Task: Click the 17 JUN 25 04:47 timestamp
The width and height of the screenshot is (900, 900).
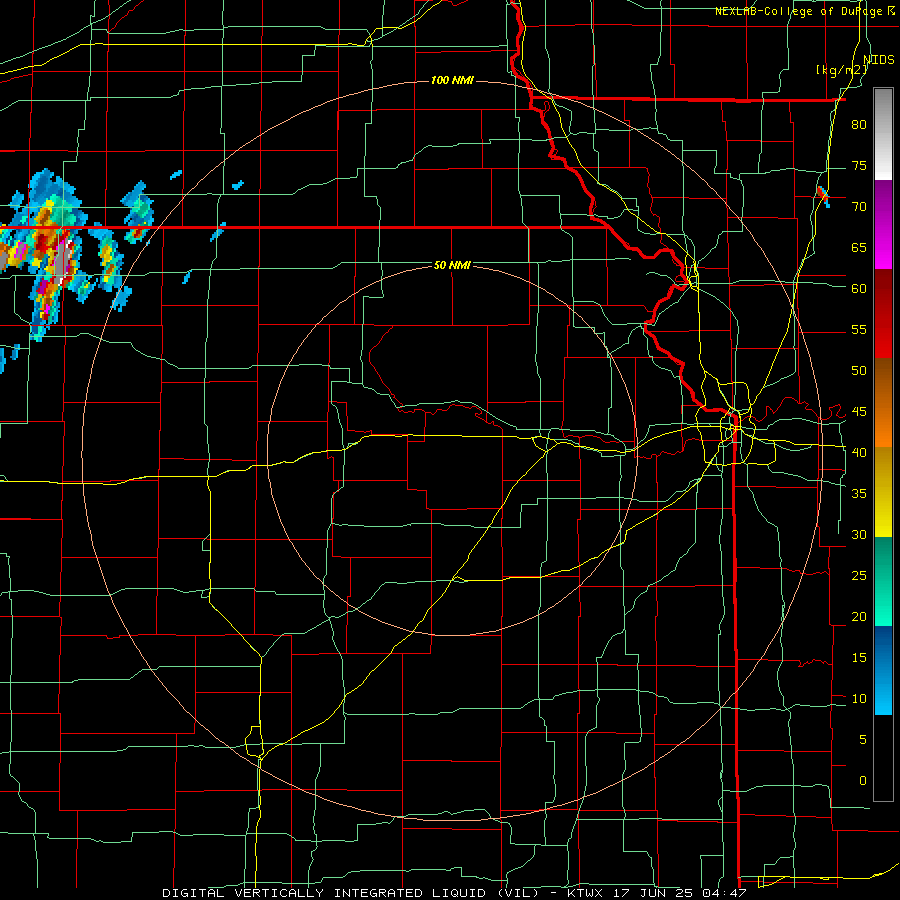Action: tap(680, 893)
